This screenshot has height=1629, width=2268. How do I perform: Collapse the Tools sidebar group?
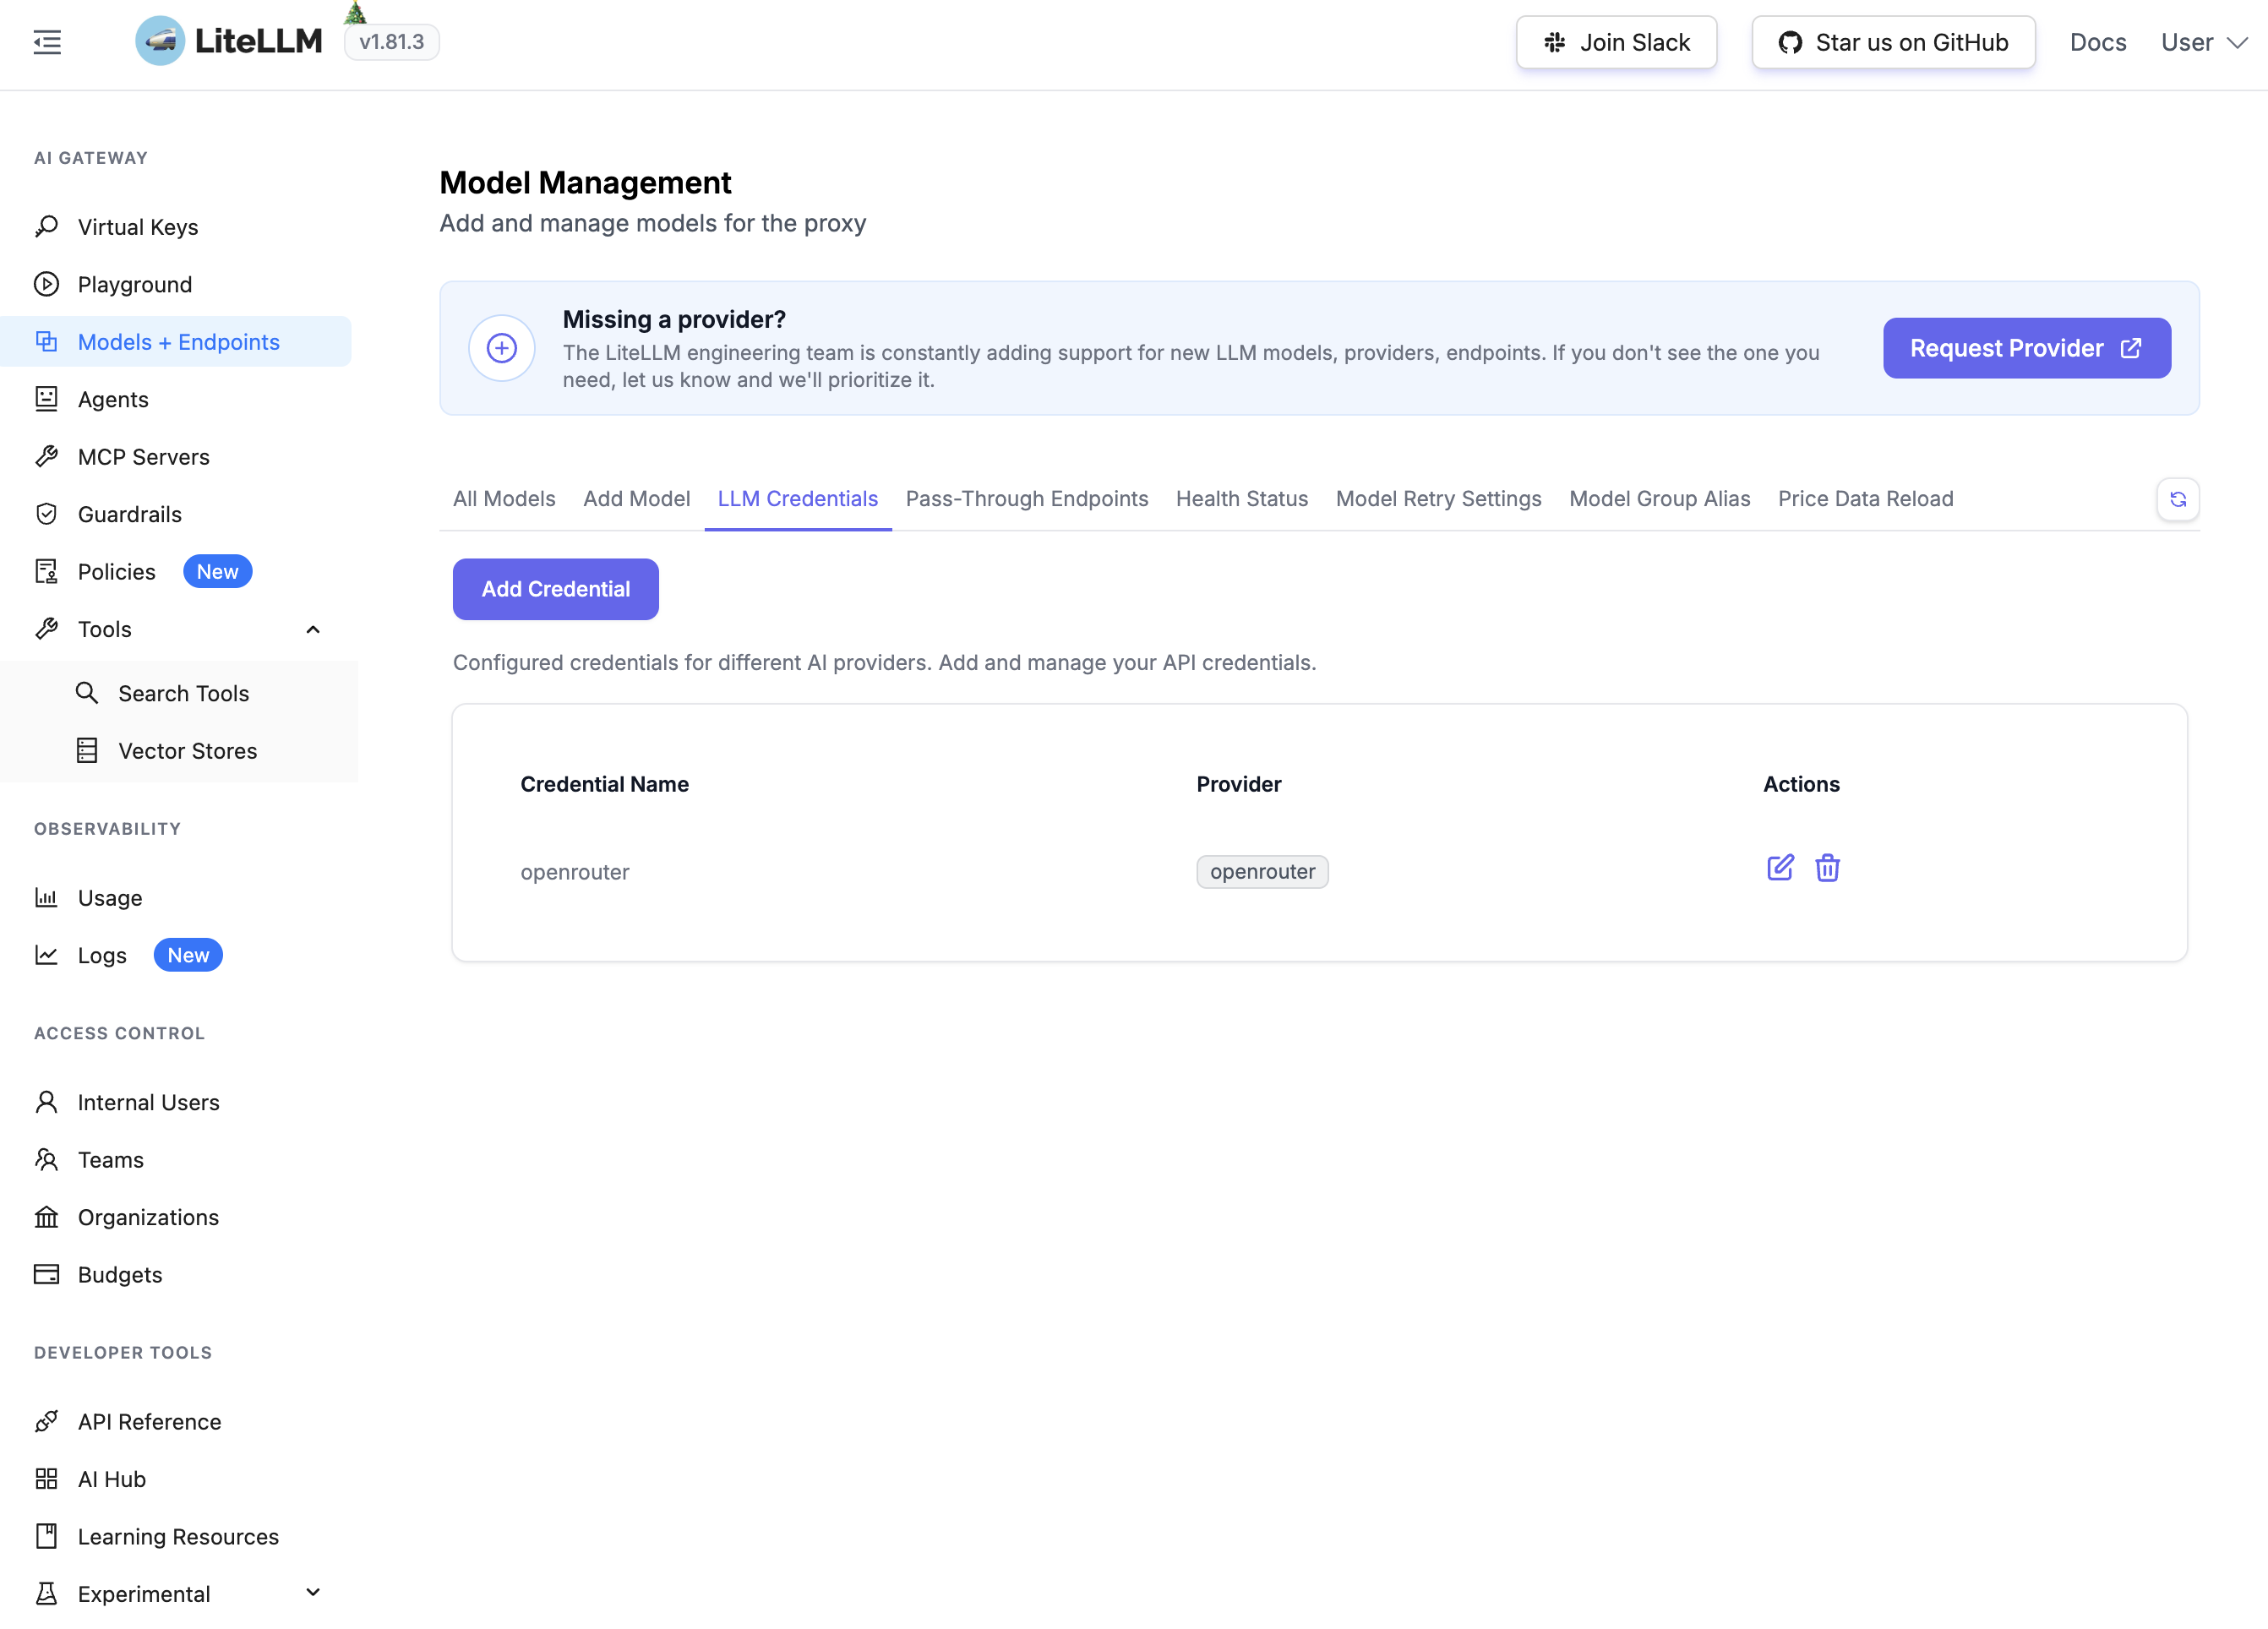tap(312, 629)
